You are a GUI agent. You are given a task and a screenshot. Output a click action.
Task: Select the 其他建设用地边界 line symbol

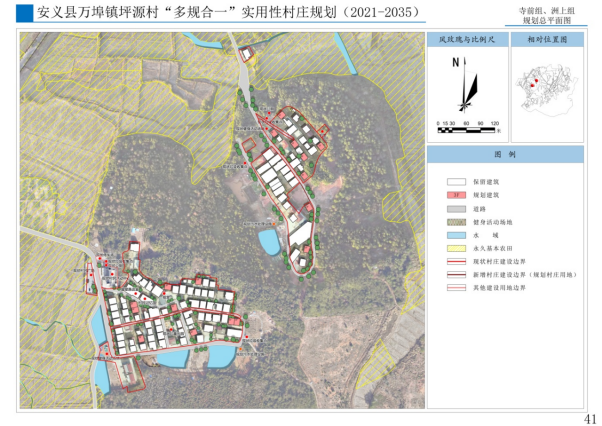point(457,288)
